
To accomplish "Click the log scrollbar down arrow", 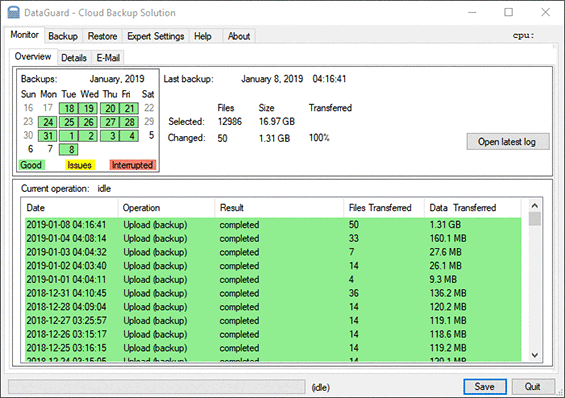I will 535,355.
